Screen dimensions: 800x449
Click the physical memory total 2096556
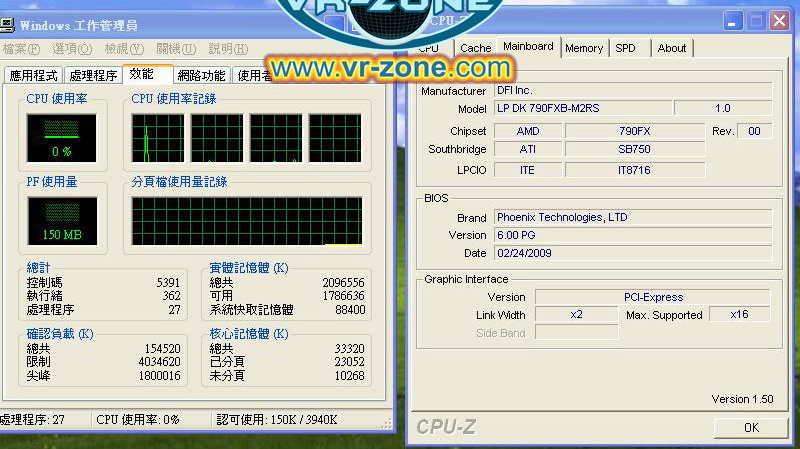[x=343, y=283]
